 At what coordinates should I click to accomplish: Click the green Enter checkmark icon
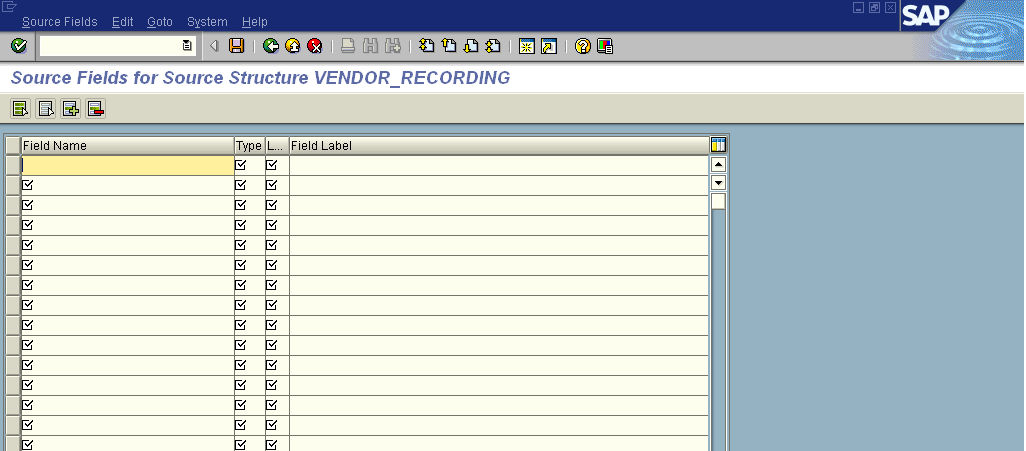[18, 46]
